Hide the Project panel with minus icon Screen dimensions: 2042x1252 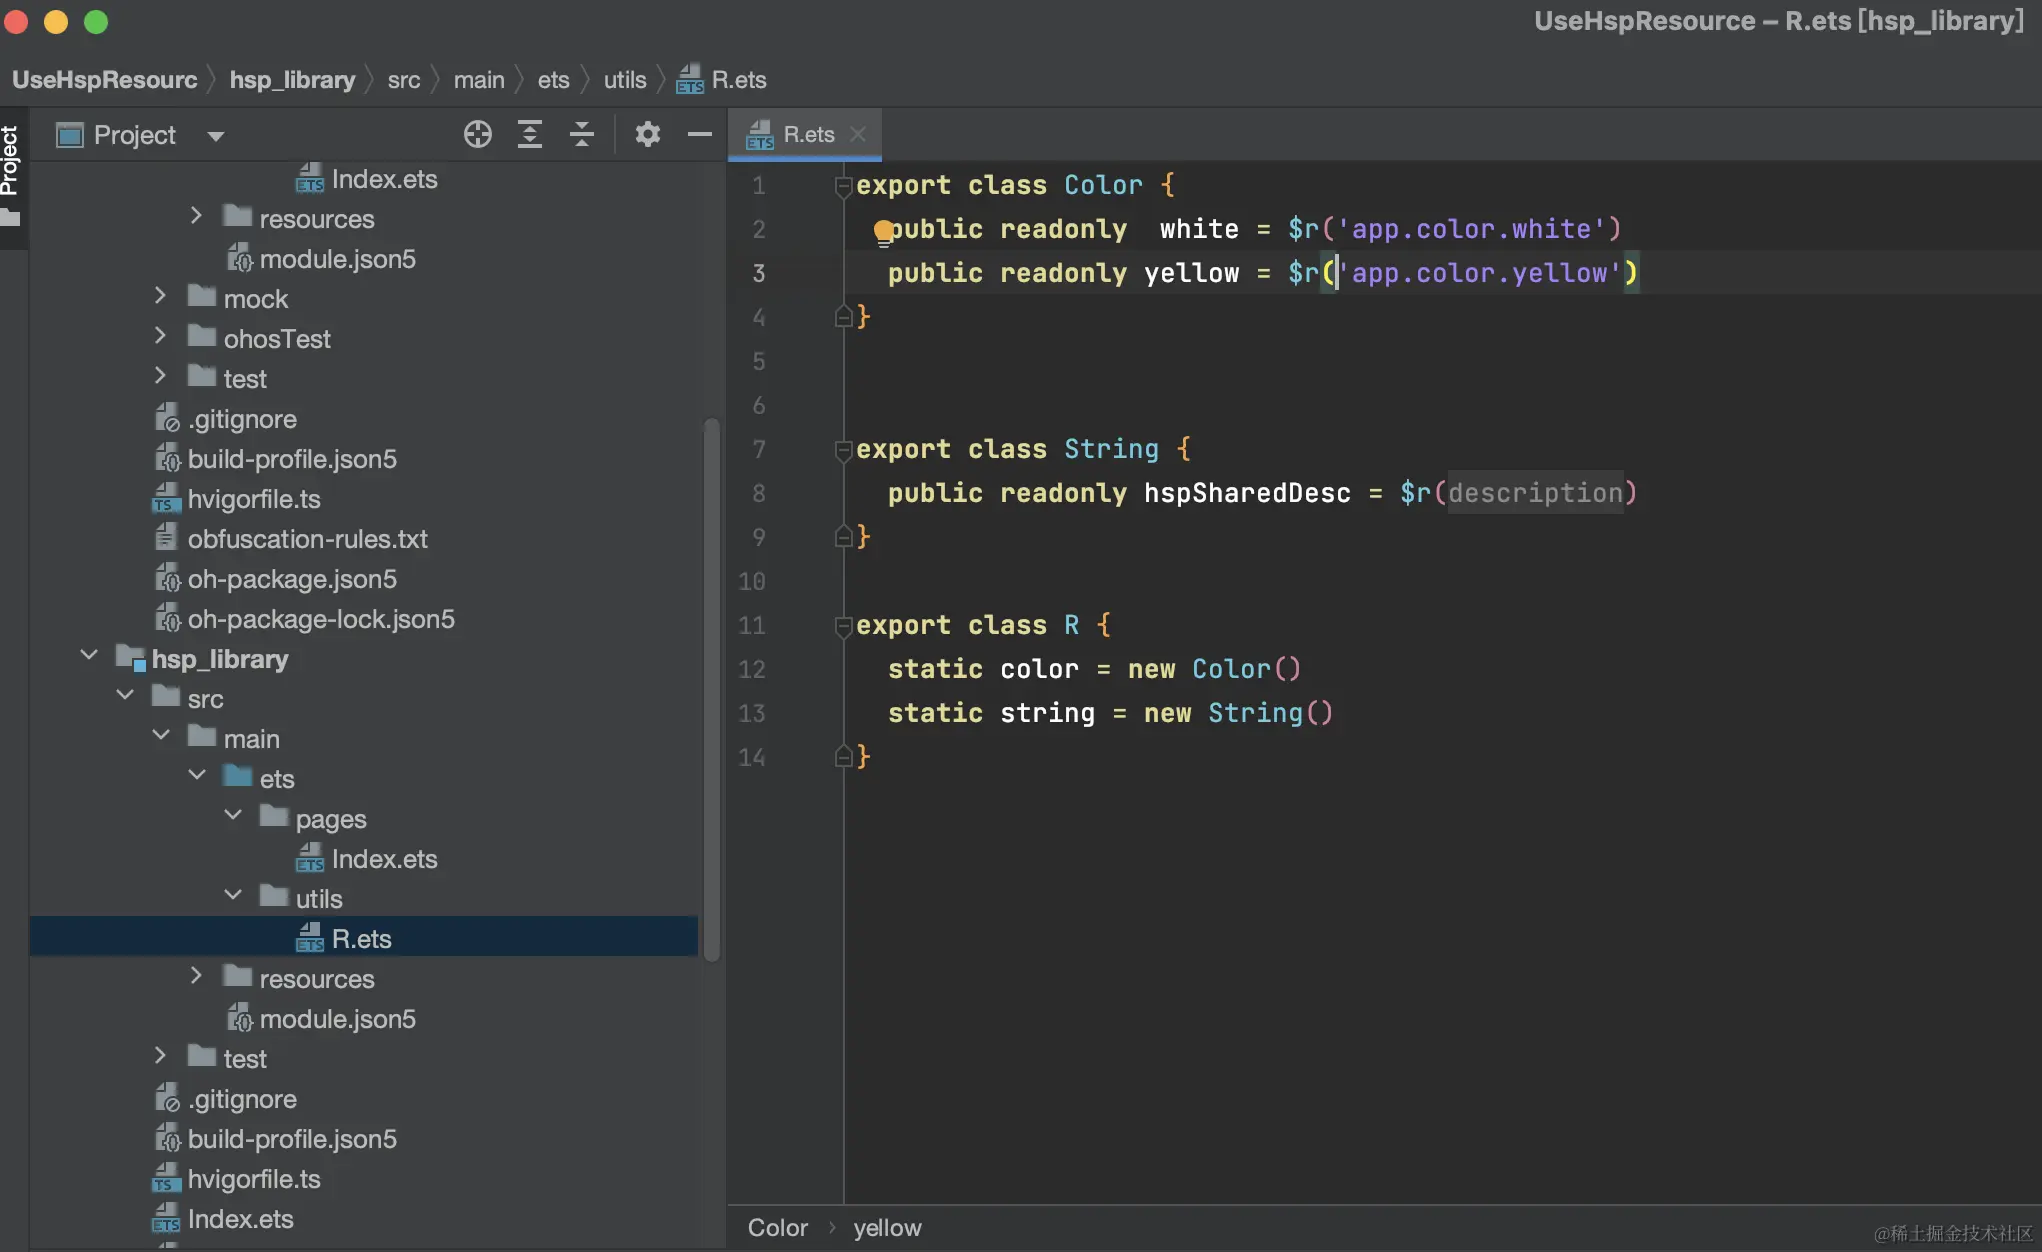pos(700,134)
